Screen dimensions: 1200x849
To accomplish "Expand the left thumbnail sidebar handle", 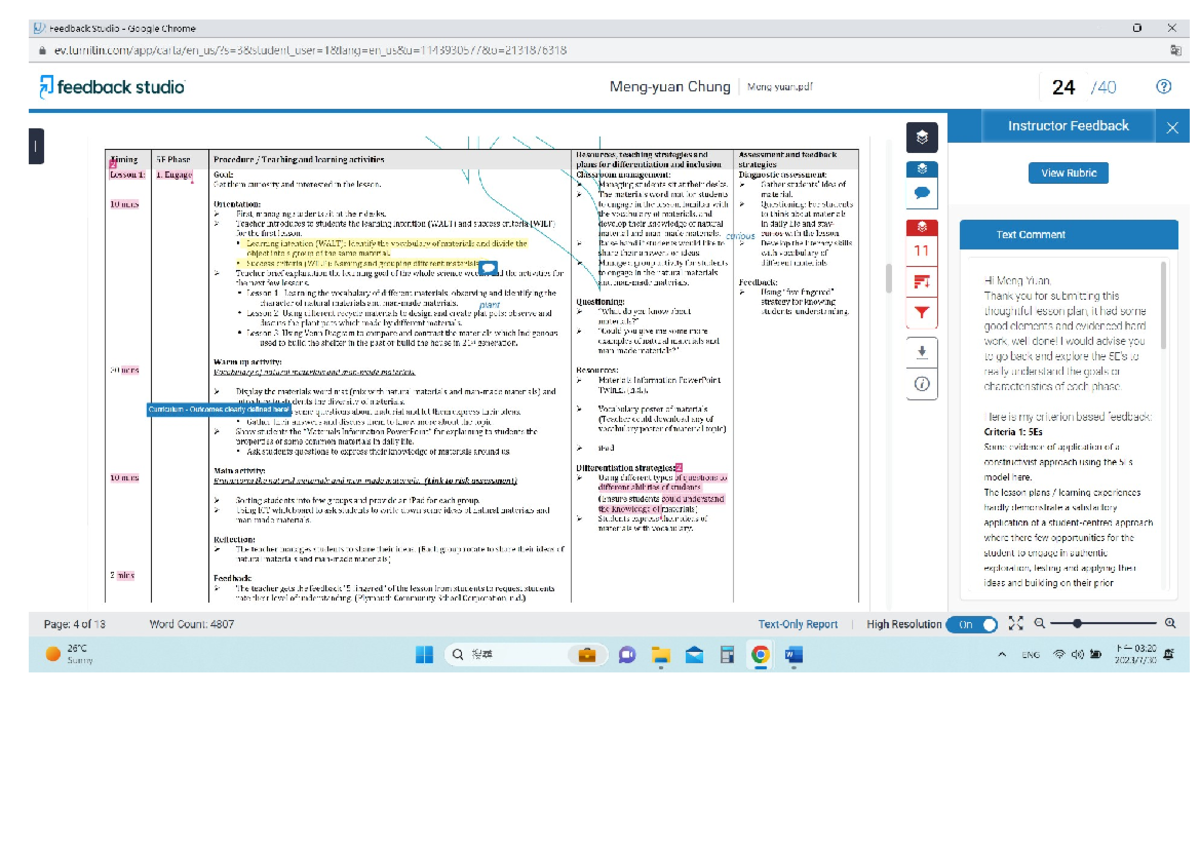I will [36, 147].
